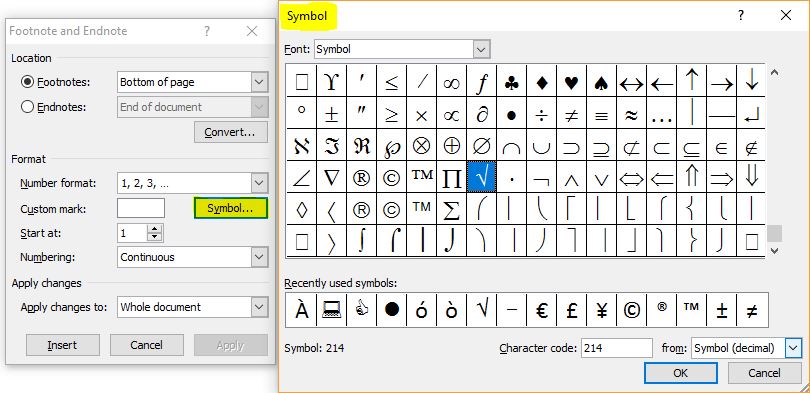
Task: Increase the Start at value with up arrow
Action: tap(154, 228)
